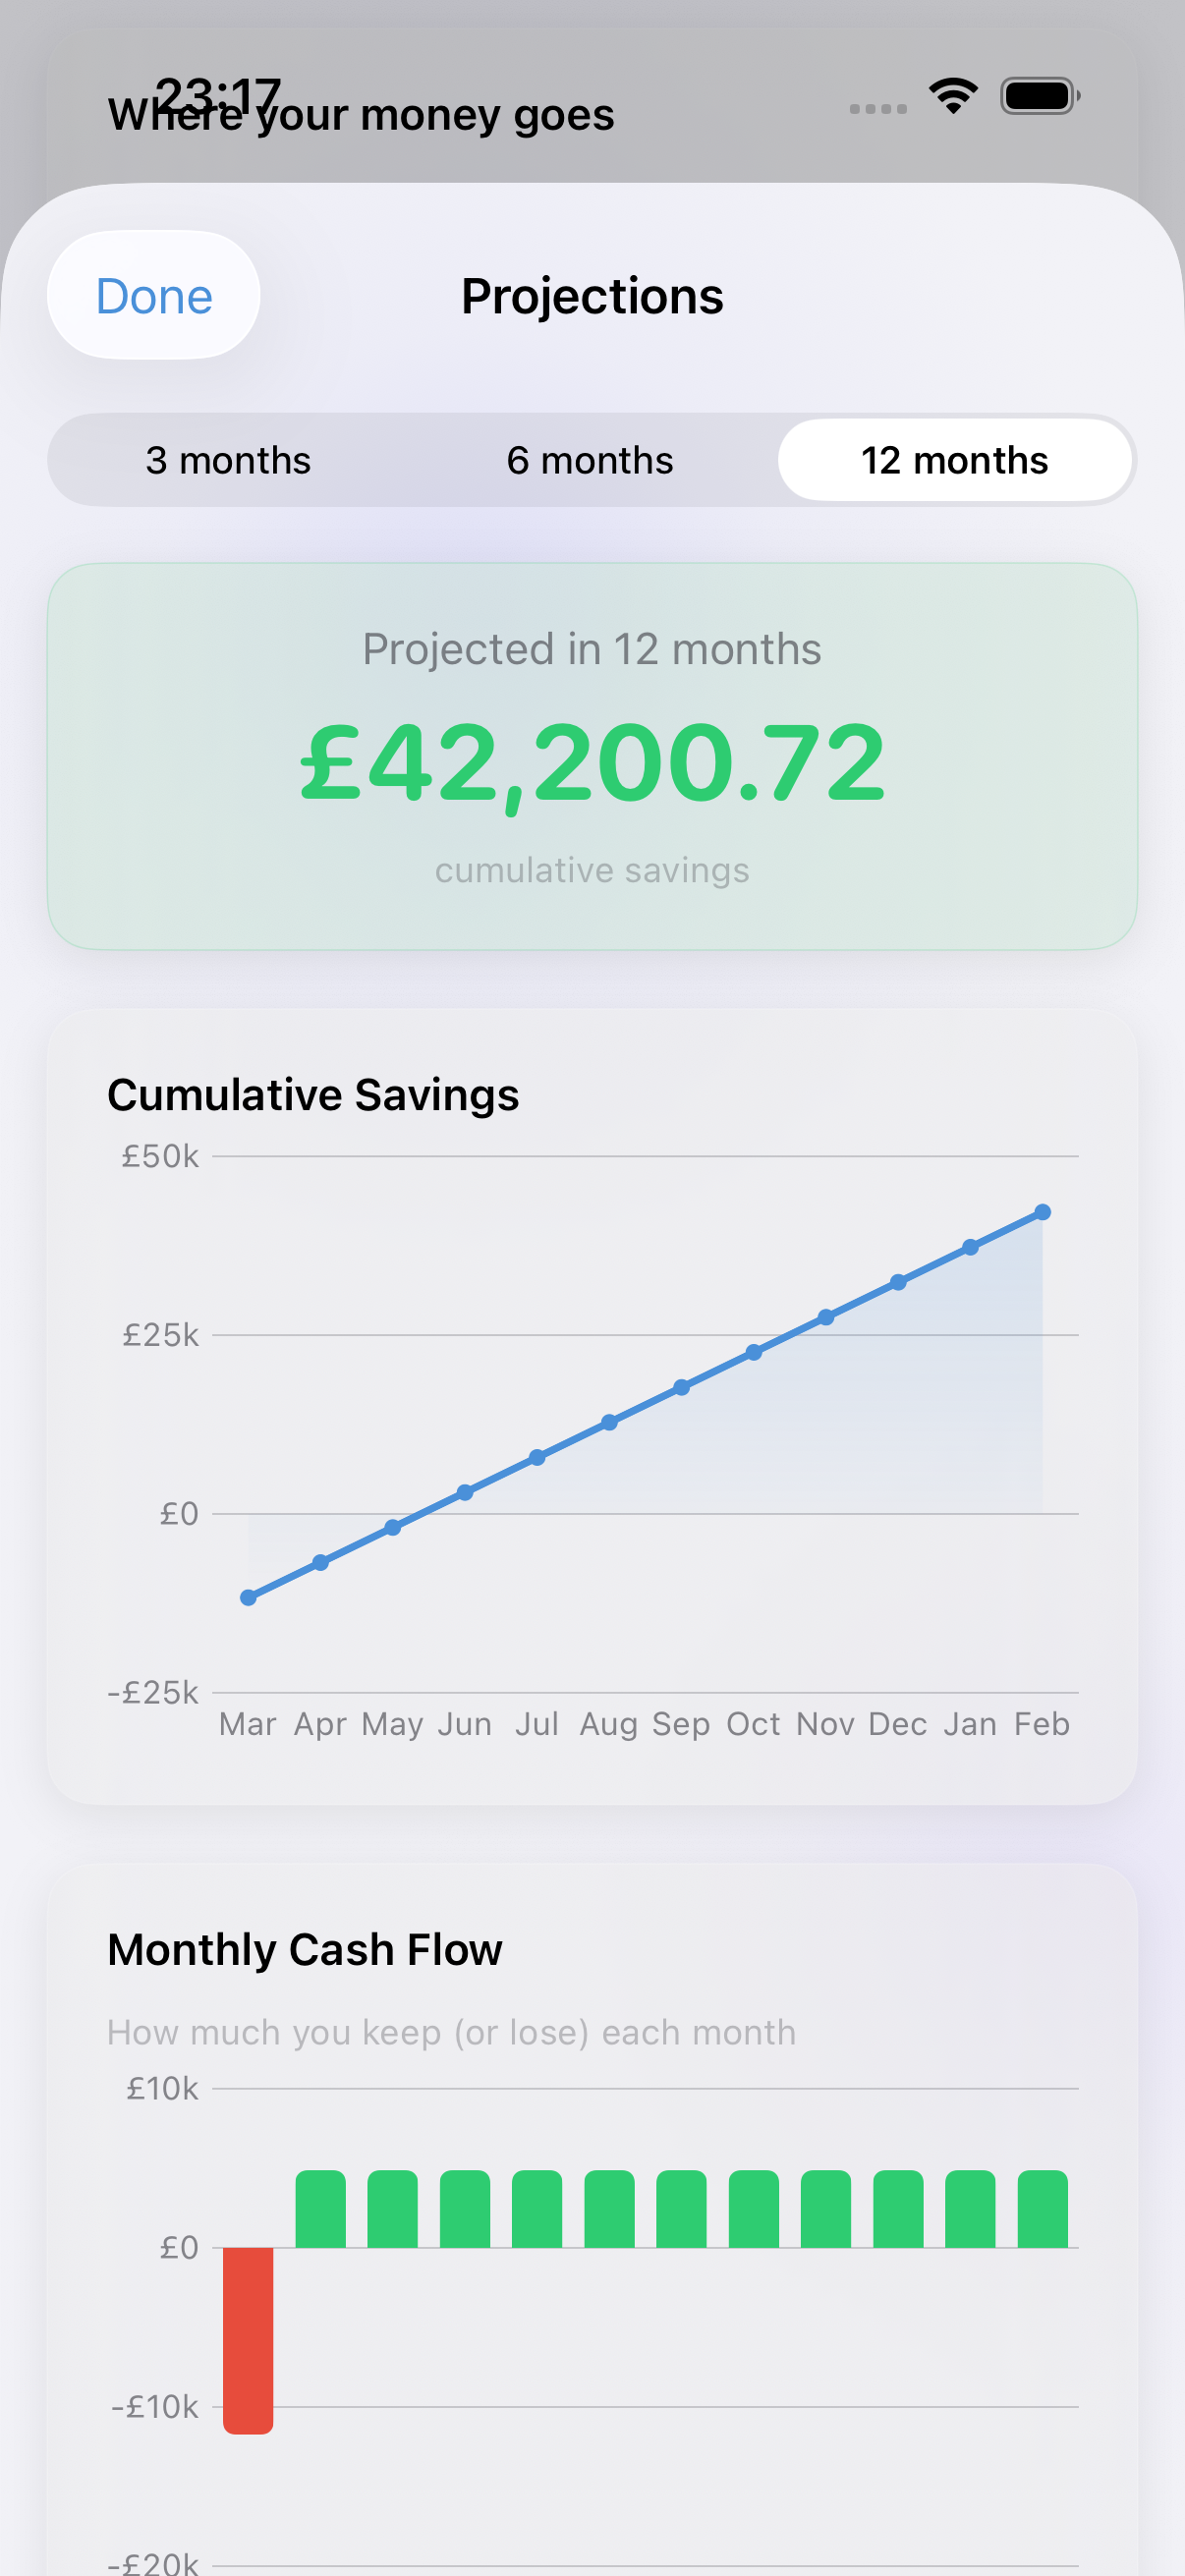The width and height of the screenshot is (1185, 2576).
Task: Tap the £42,200.72 projected savings amount
Action: pyautogui.click(x=592, y=764)
